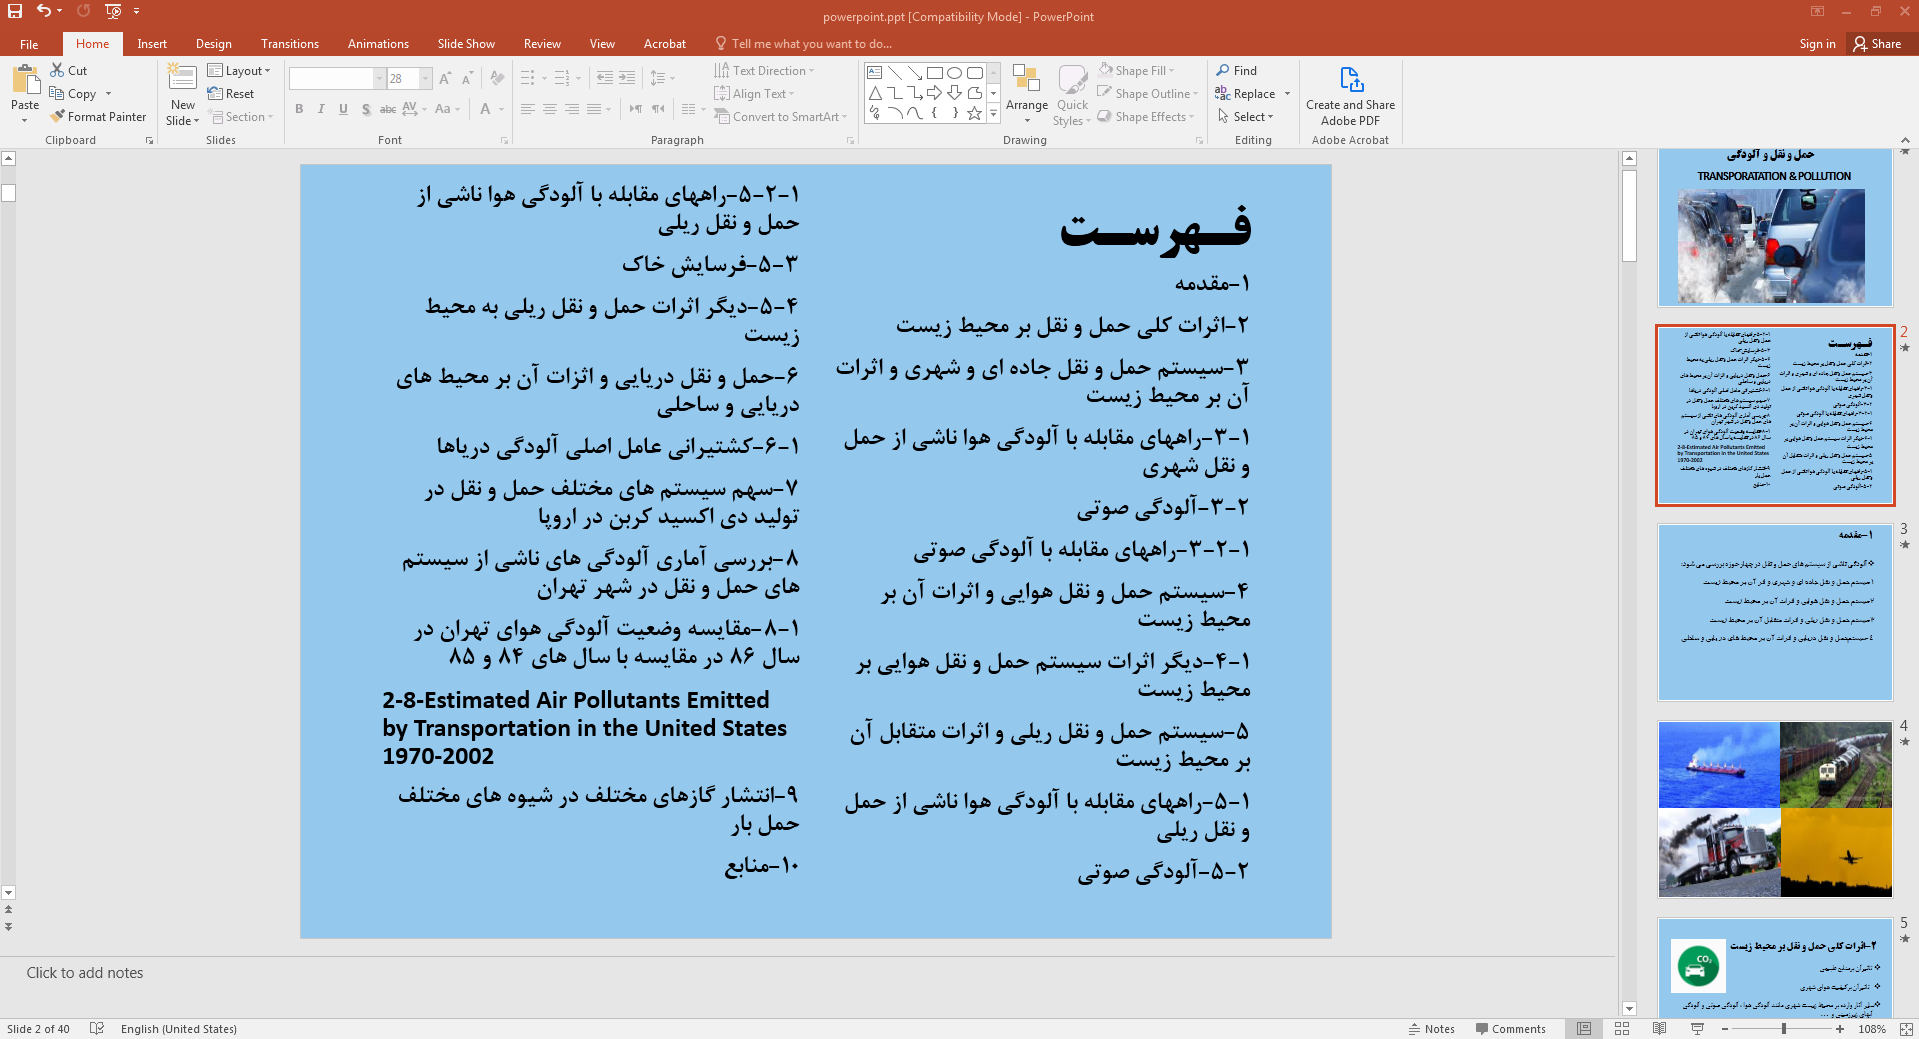Switch to the Slide Show tab
This screenshot has height=1039, width=1919.
point(465,44)
